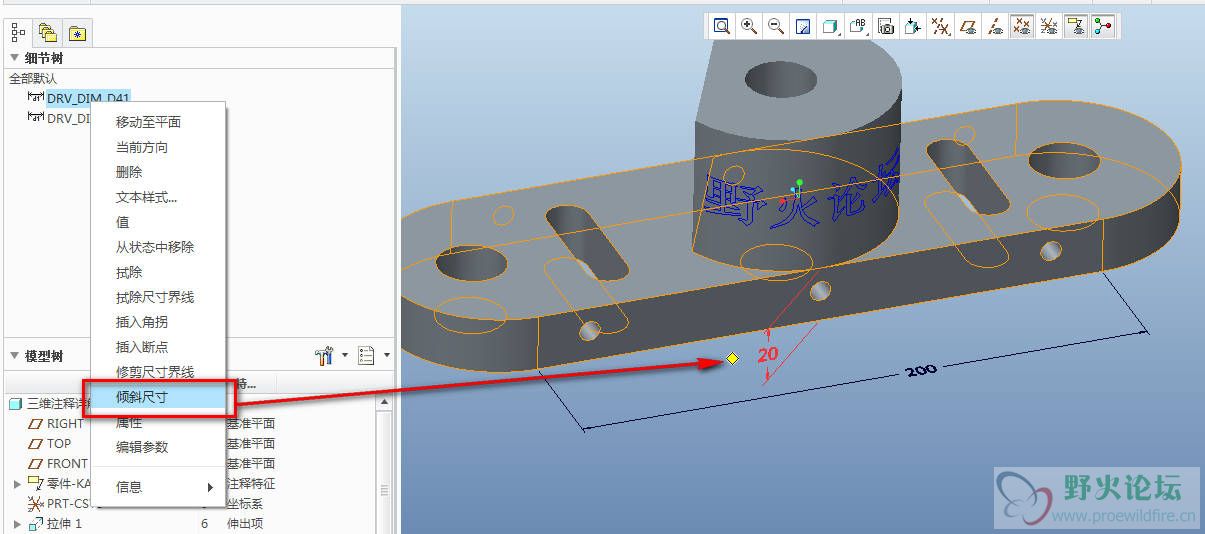Image resolution: width=1205 pixels, height=534 pixels.
Task: Choose 当前方向 from the context menu
Action: pos(159,147)
